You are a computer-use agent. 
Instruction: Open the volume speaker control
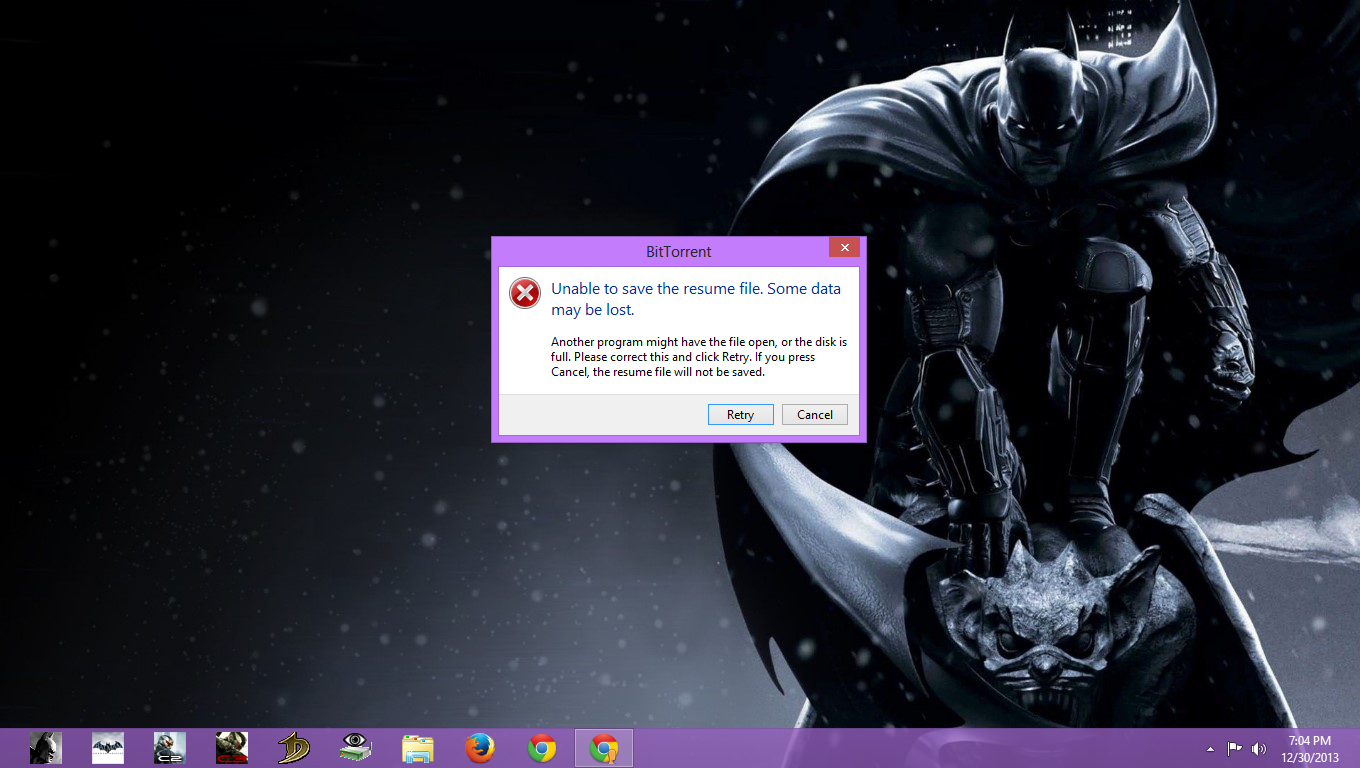(x=1258, y=748)
